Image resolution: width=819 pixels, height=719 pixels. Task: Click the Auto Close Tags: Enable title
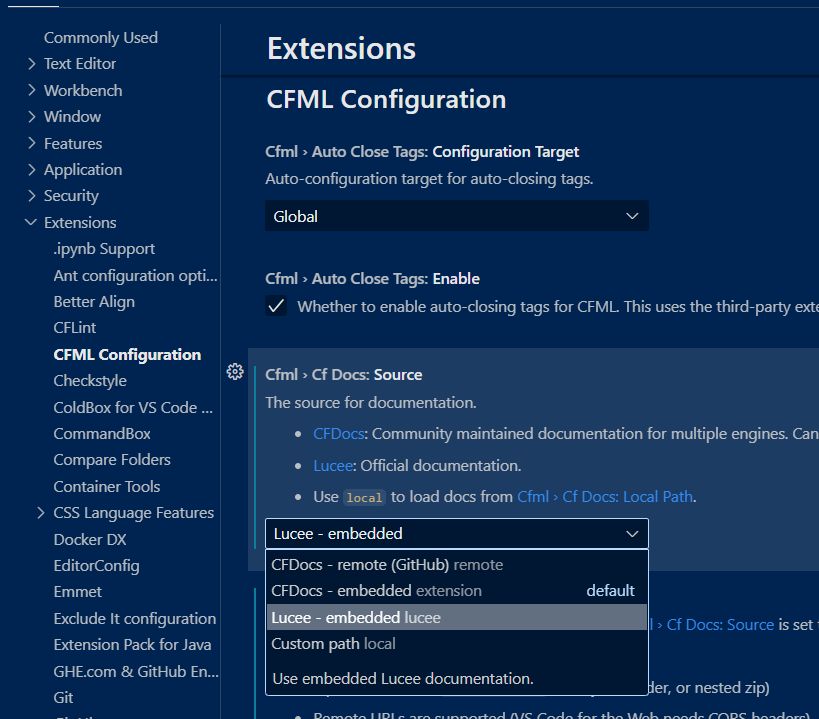(372, 279)
